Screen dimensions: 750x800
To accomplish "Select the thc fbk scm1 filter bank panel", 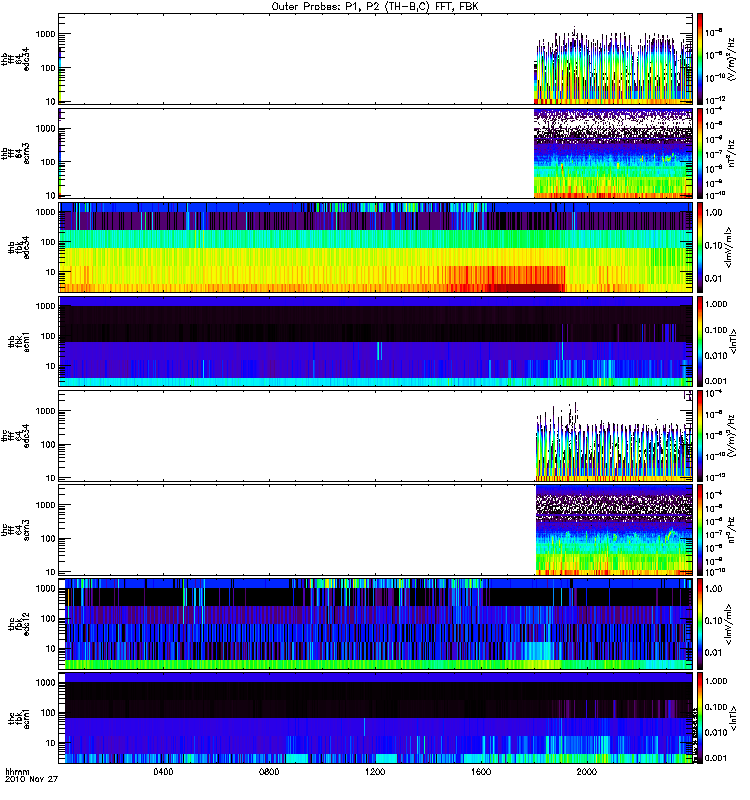I will point(376,718).
